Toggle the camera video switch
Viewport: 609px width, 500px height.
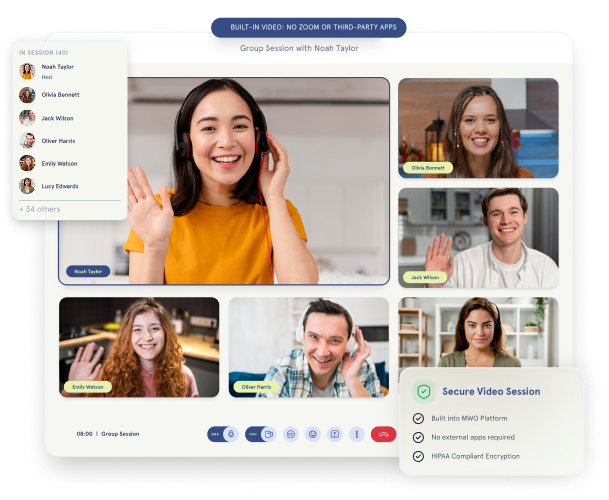pyautogui.click(x=268, y=434)
